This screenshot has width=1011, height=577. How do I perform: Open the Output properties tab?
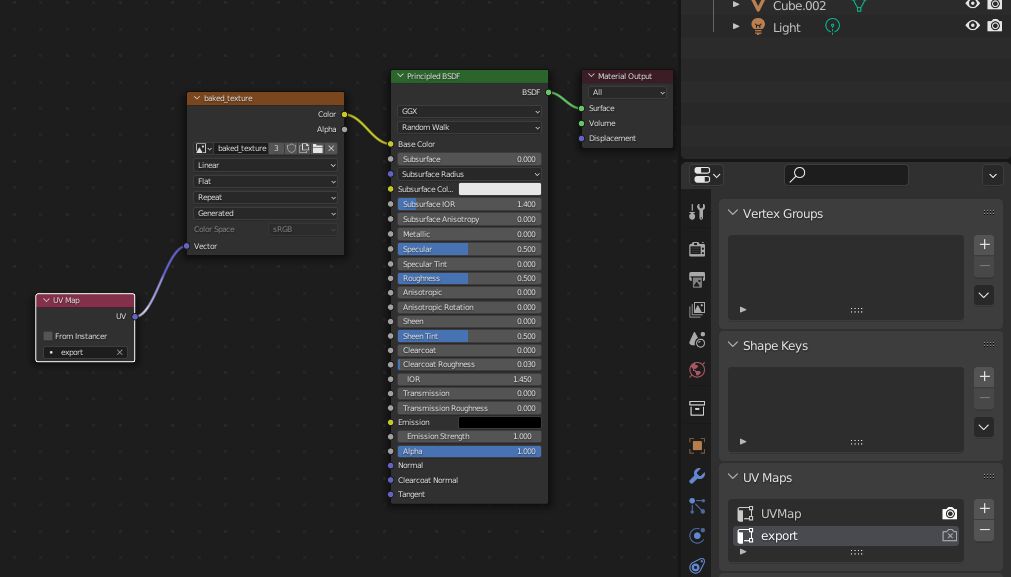[x=697, y=279]
